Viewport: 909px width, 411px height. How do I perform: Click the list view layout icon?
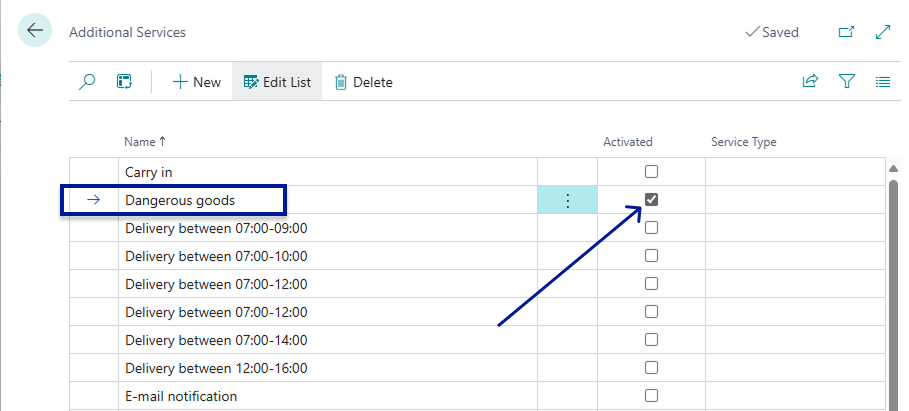(x=883, y=82)
